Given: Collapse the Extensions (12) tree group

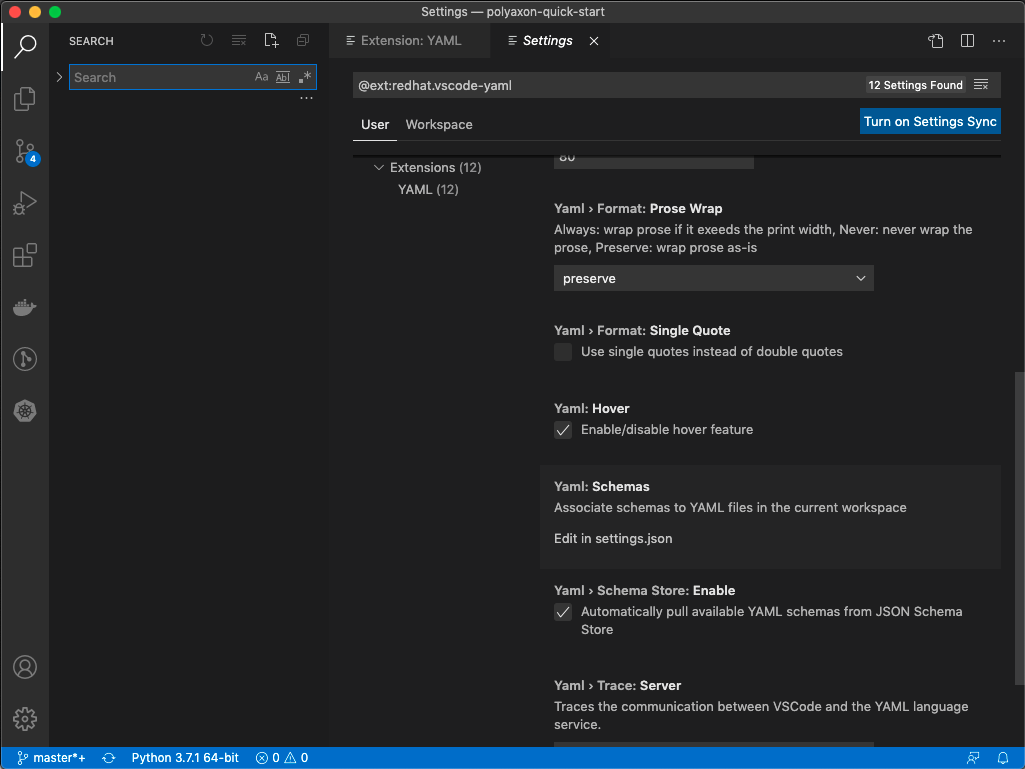Looking at the screenshot, I should (378, 167).
